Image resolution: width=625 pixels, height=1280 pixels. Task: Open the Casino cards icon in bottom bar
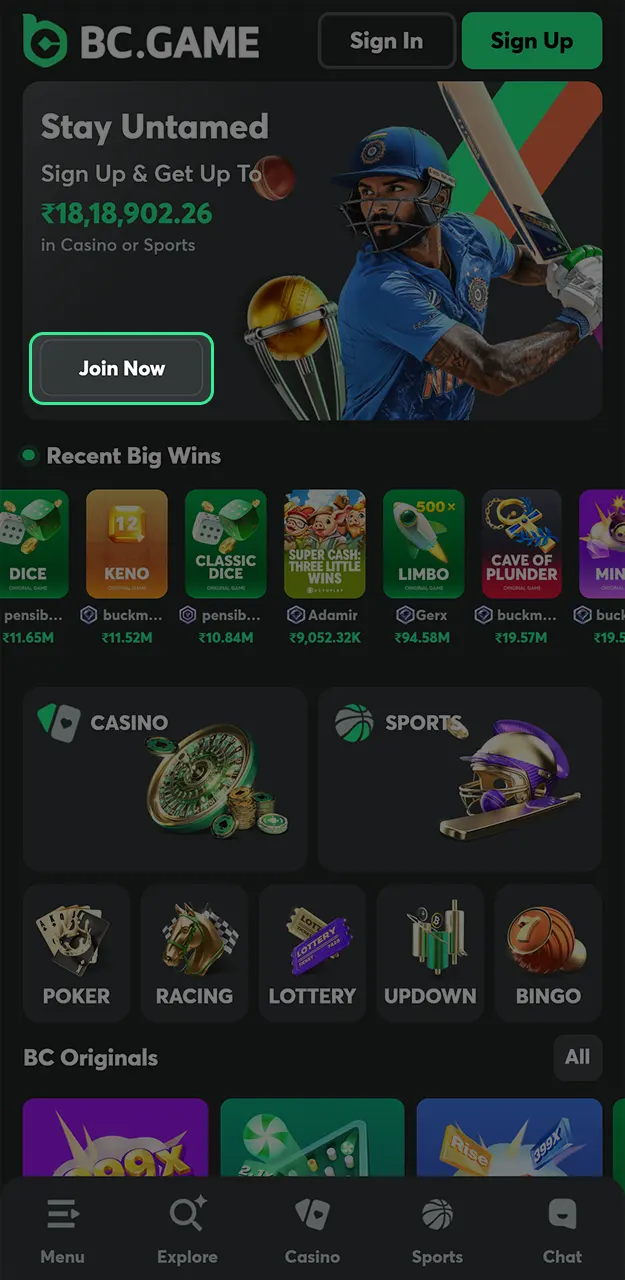point(312,1215)
